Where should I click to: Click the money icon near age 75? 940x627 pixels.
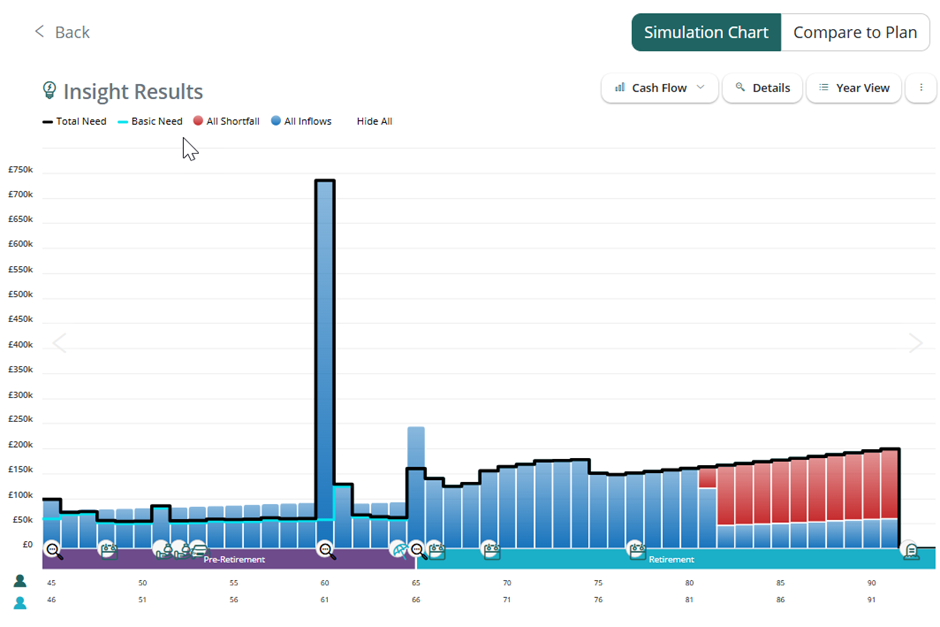click(635, 549)
